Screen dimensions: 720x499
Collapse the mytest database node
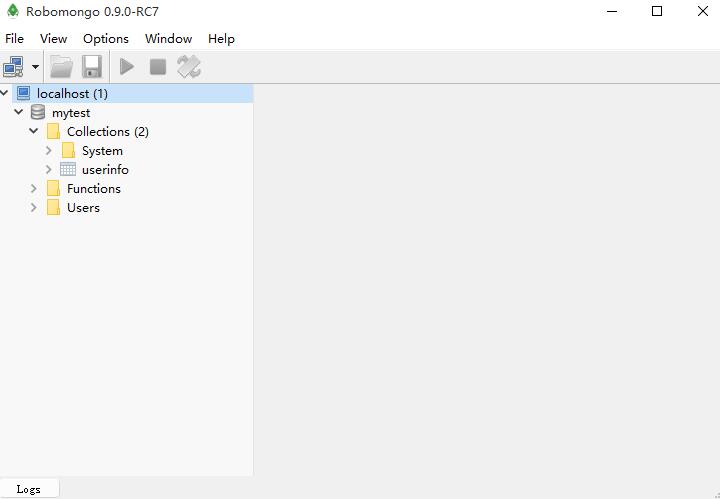19,112
